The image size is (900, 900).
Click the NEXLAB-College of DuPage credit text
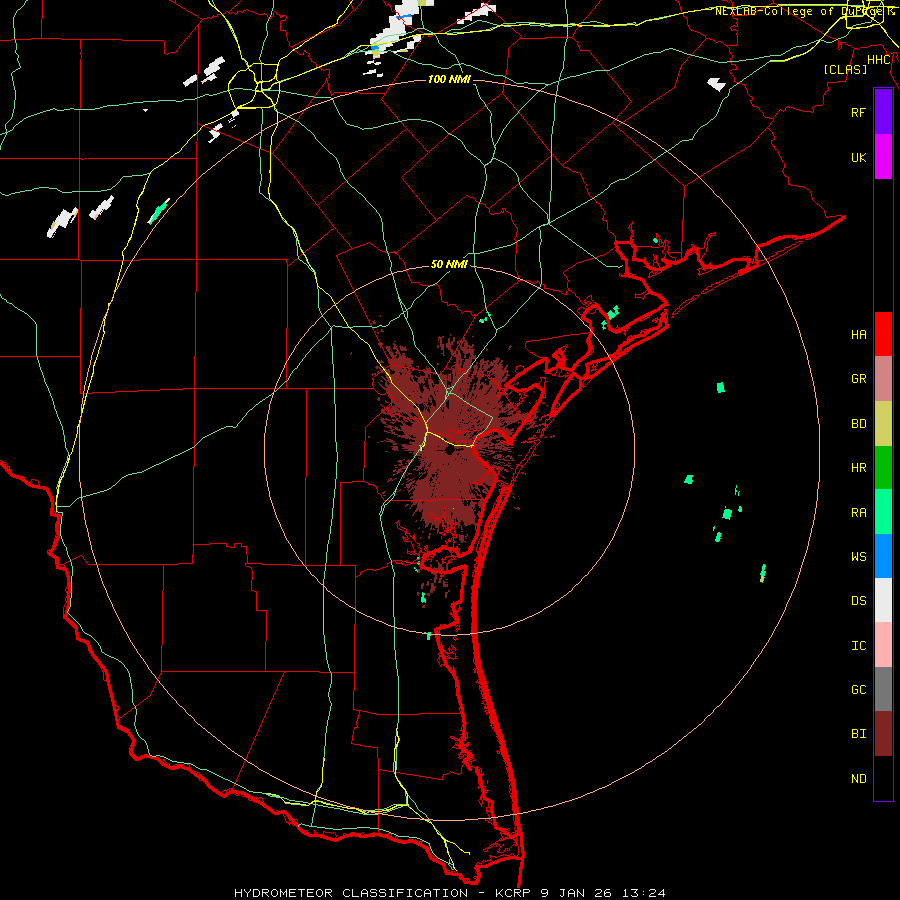point(804,11)
